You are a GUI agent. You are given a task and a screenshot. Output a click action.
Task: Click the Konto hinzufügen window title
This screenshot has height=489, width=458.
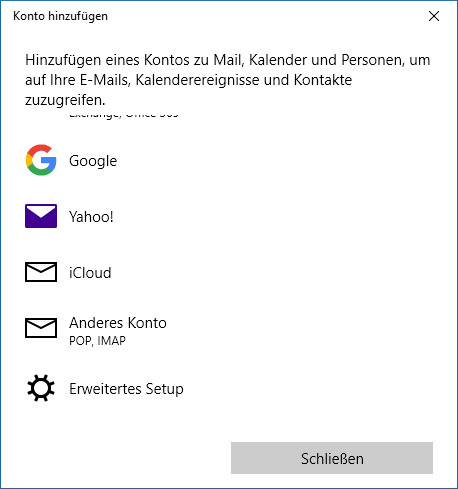(60, 16)
